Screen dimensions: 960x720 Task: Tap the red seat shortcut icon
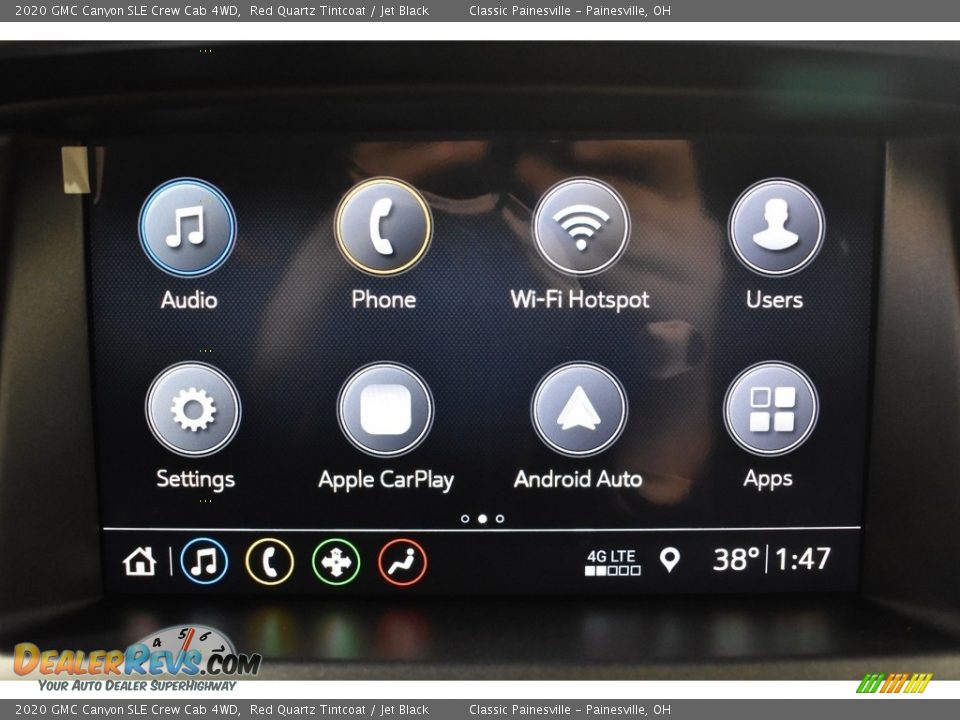coord(402,562)
